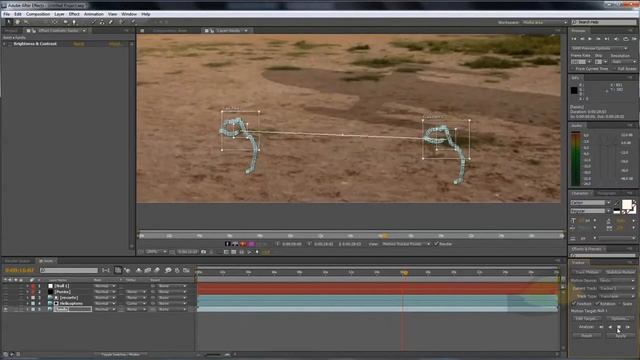This screenshot has width=640, height=360.
Task: Toggle Rotation checkbox in Tracker
Action: [597, 304]
